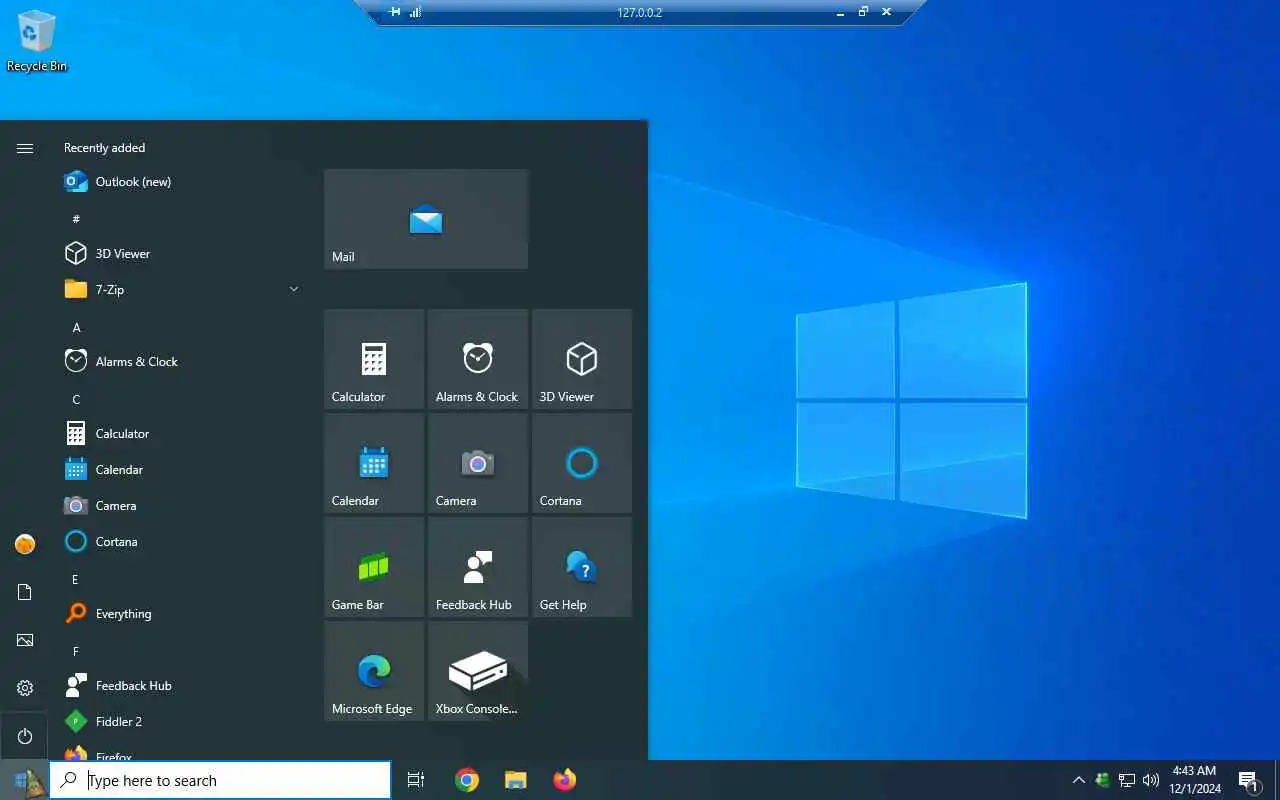The width and height of the screenshot is (1280, 800).
Task: Launch 3D Viewer from the app list
Action: [180, 254]
